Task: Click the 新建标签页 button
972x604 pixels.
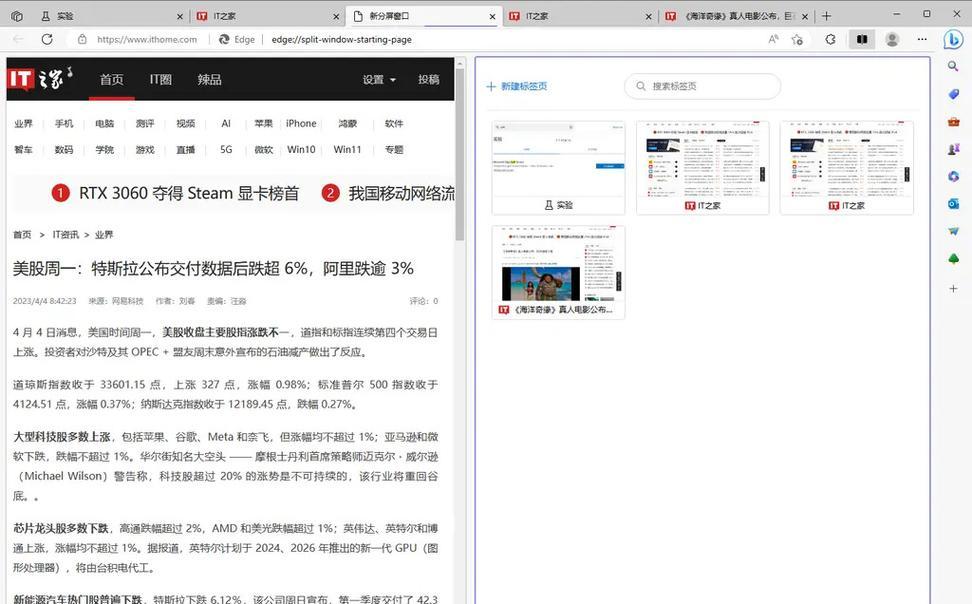Action: [x=516, y=86]
